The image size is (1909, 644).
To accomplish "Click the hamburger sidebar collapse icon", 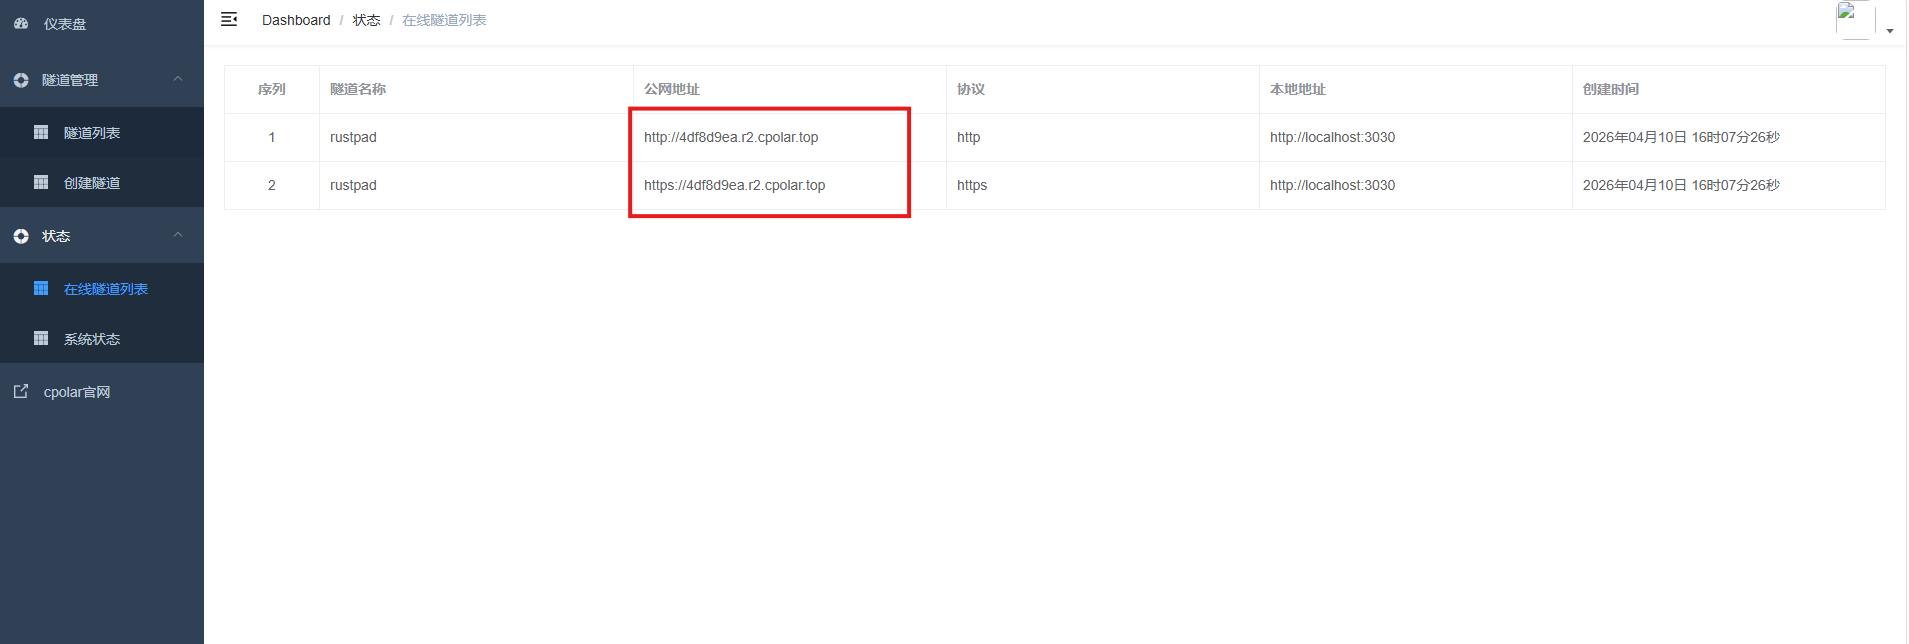I will click(229, 19).
